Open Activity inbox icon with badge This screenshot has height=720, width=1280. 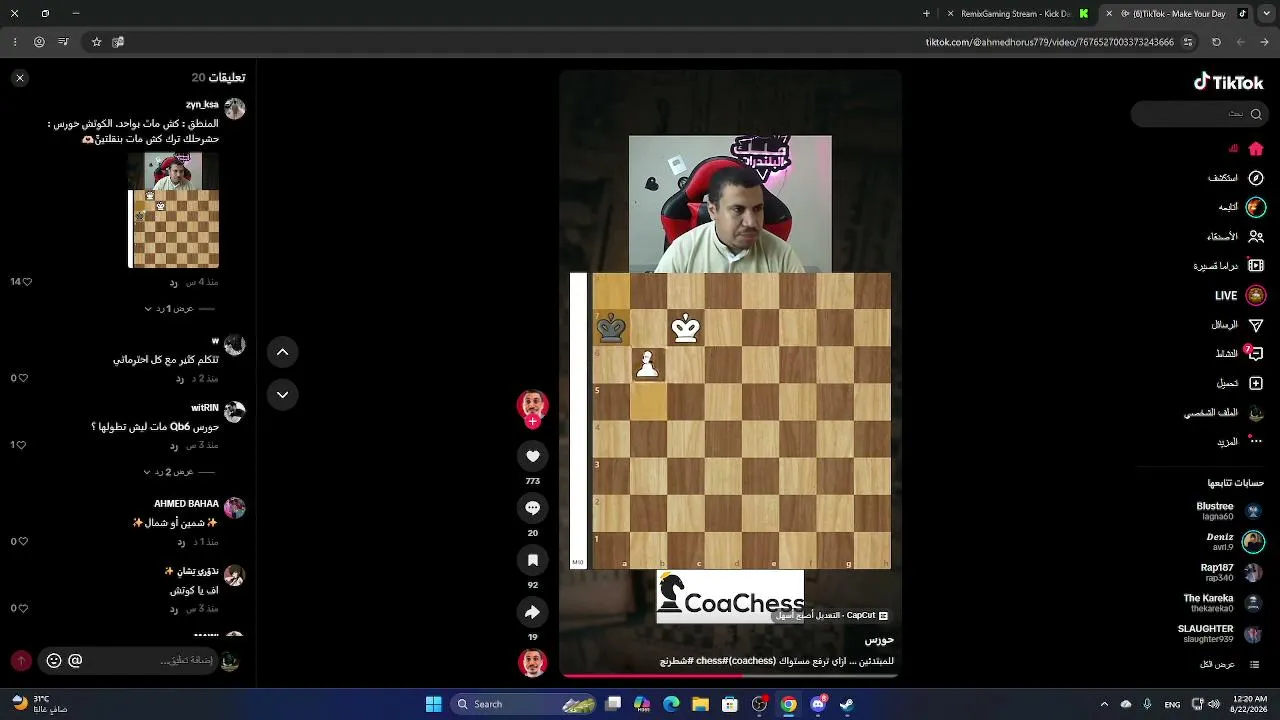[1256, 353]
